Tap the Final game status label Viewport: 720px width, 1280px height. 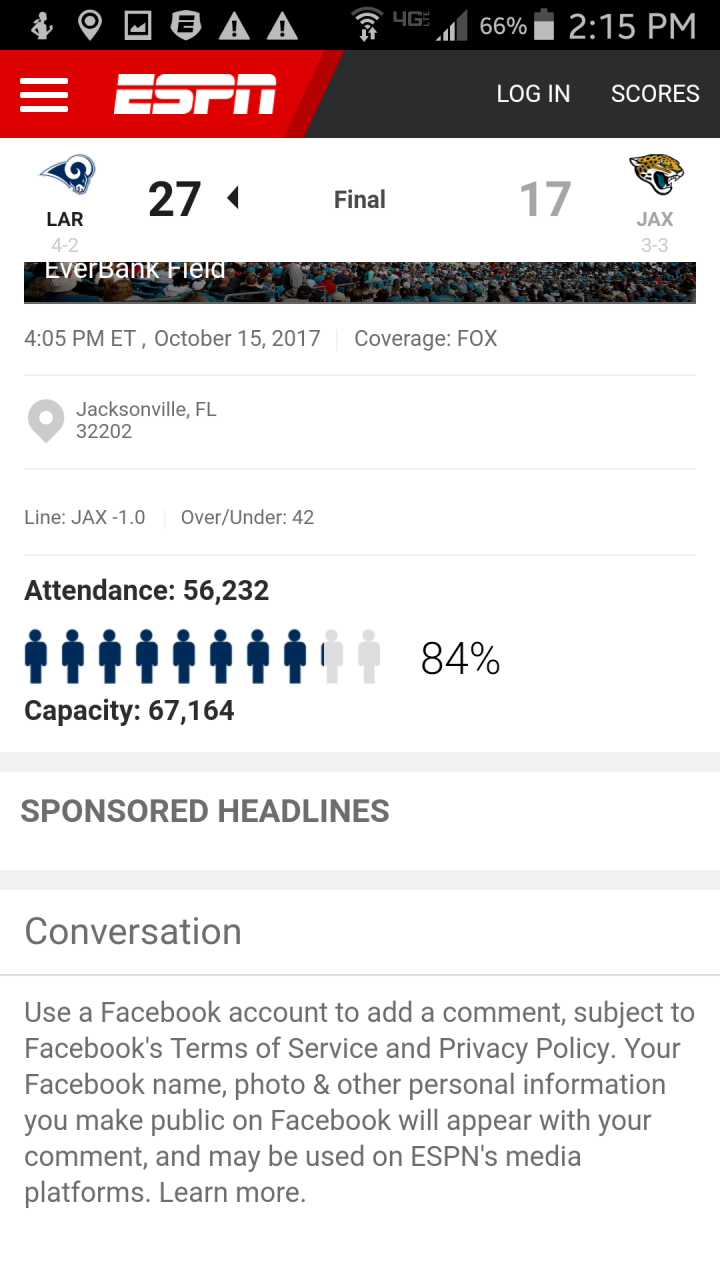(359, 199)
